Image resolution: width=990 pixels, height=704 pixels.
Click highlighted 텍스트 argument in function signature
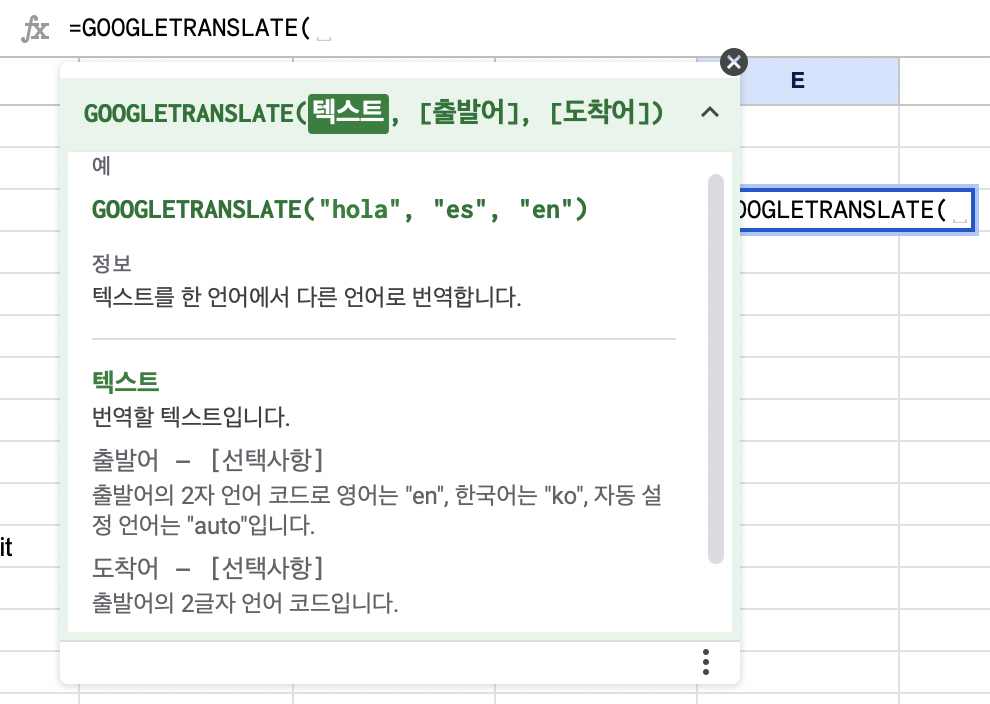click(x=348, y=113)
